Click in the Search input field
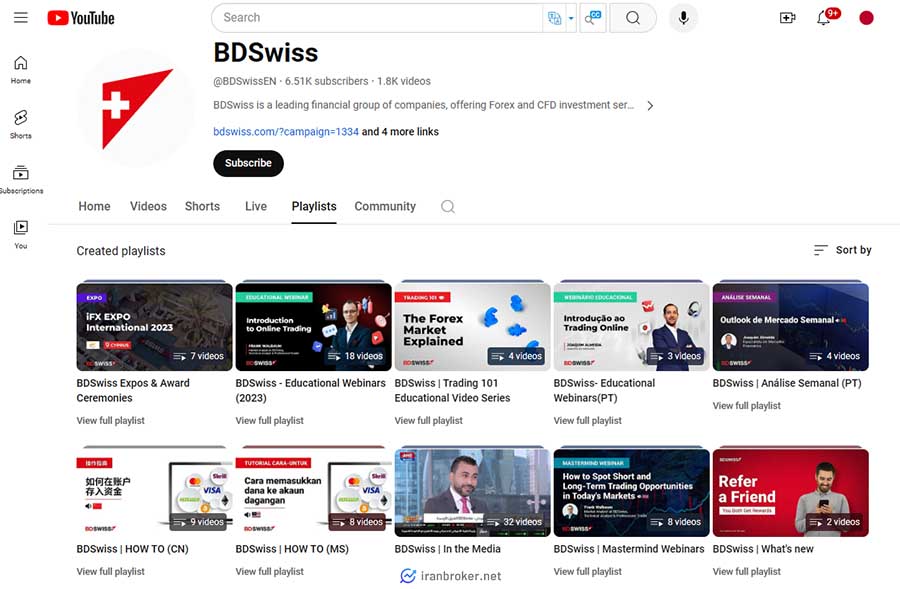 [x=379, y=18]
